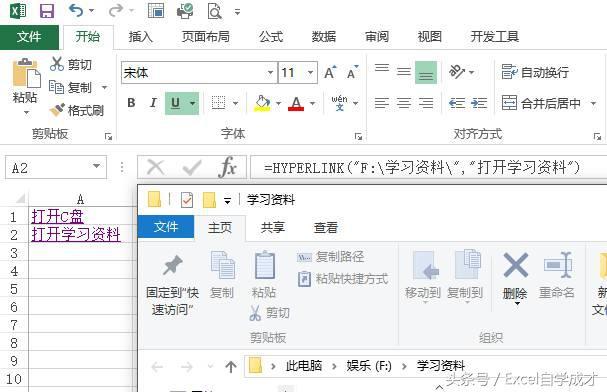Toggle Underline formatting

175,103
